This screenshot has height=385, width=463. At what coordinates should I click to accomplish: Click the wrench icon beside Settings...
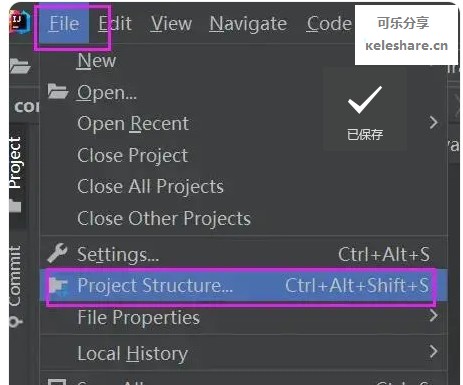point(57,253)
